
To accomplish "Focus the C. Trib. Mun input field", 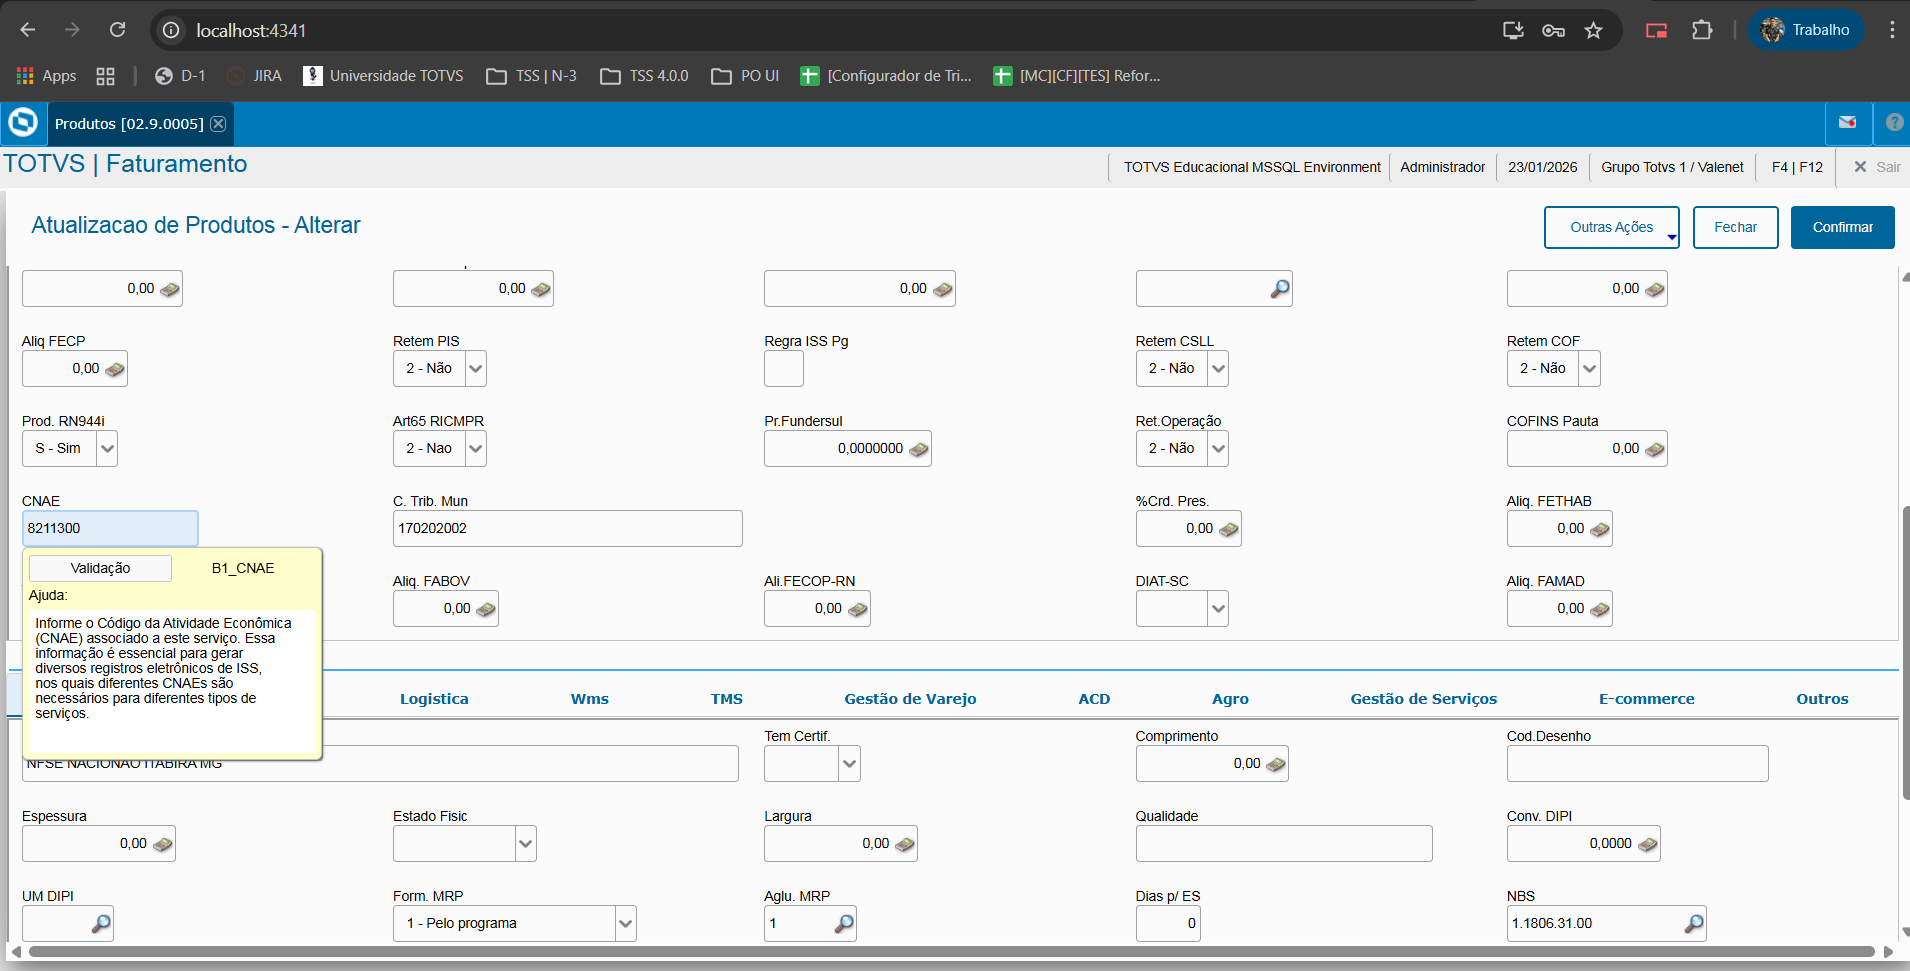I will [567, 529].
